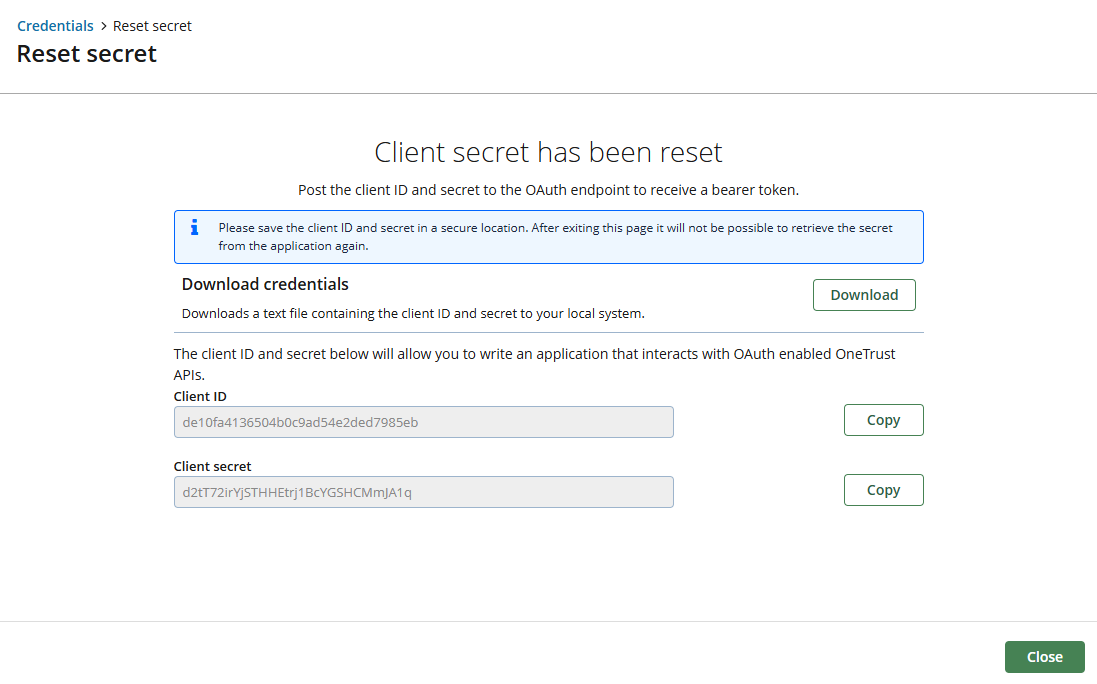Viewport: 1097px width, 684px height.
Task: Click the blue information icon in the notice banner
Action: pos(193,228)
